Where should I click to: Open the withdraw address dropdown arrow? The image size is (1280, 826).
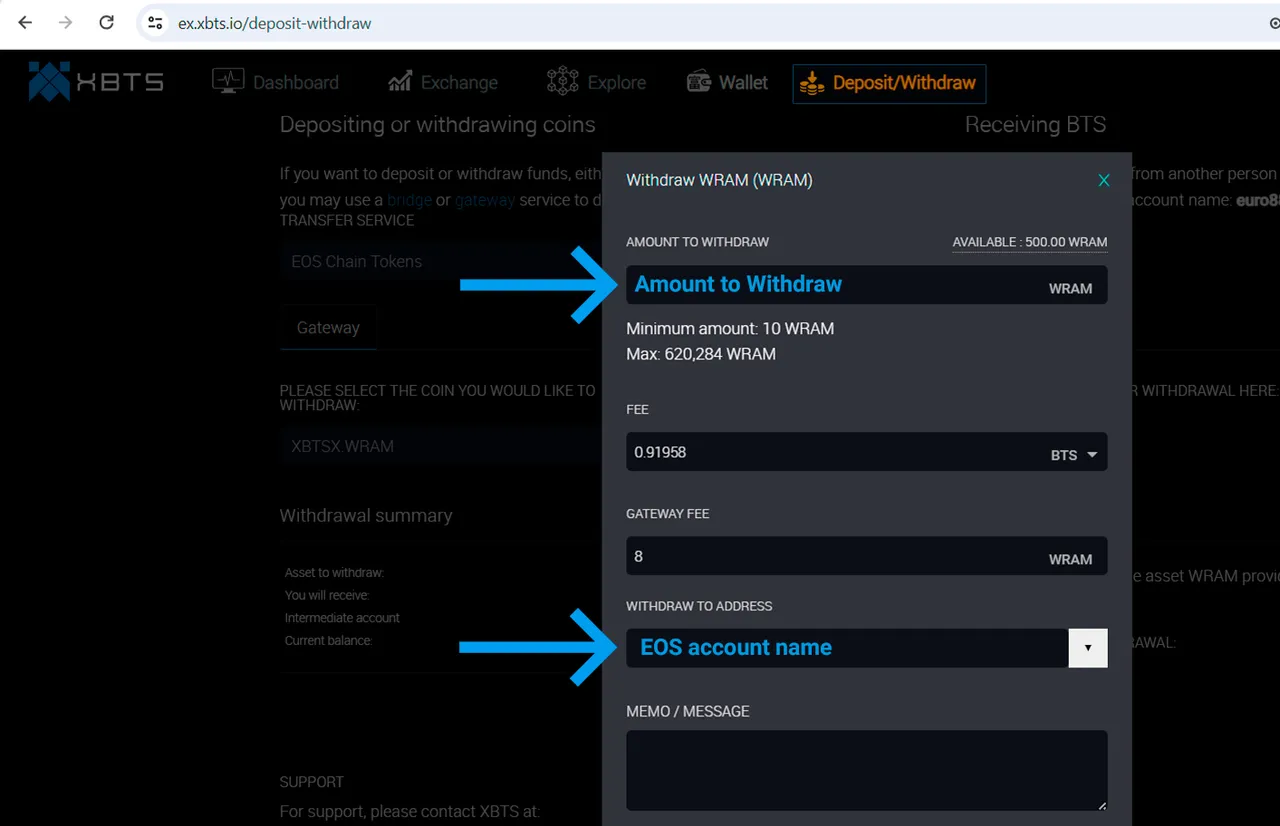(x=1088, y=648)
